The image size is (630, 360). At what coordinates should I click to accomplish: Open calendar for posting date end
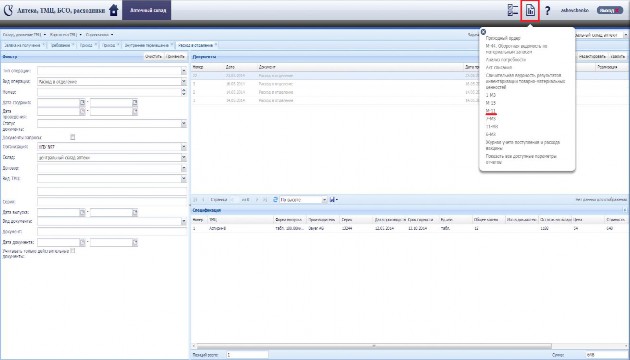[135, 112]
